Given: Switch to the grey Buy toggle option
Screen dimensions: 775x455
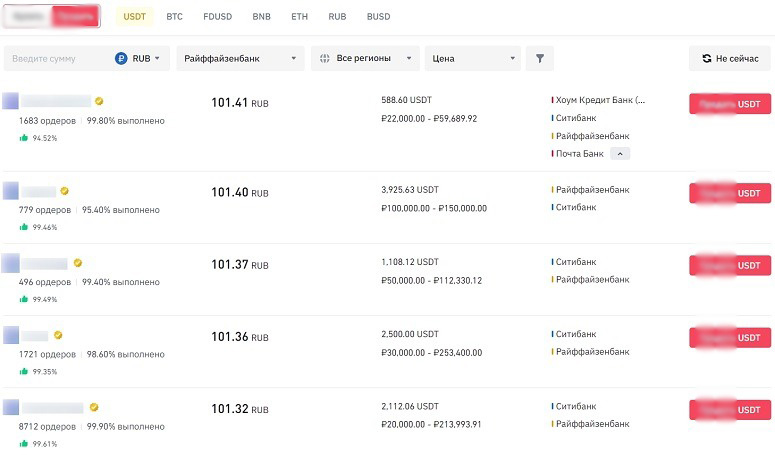Looking at the screenshot, I should (29, 17).
